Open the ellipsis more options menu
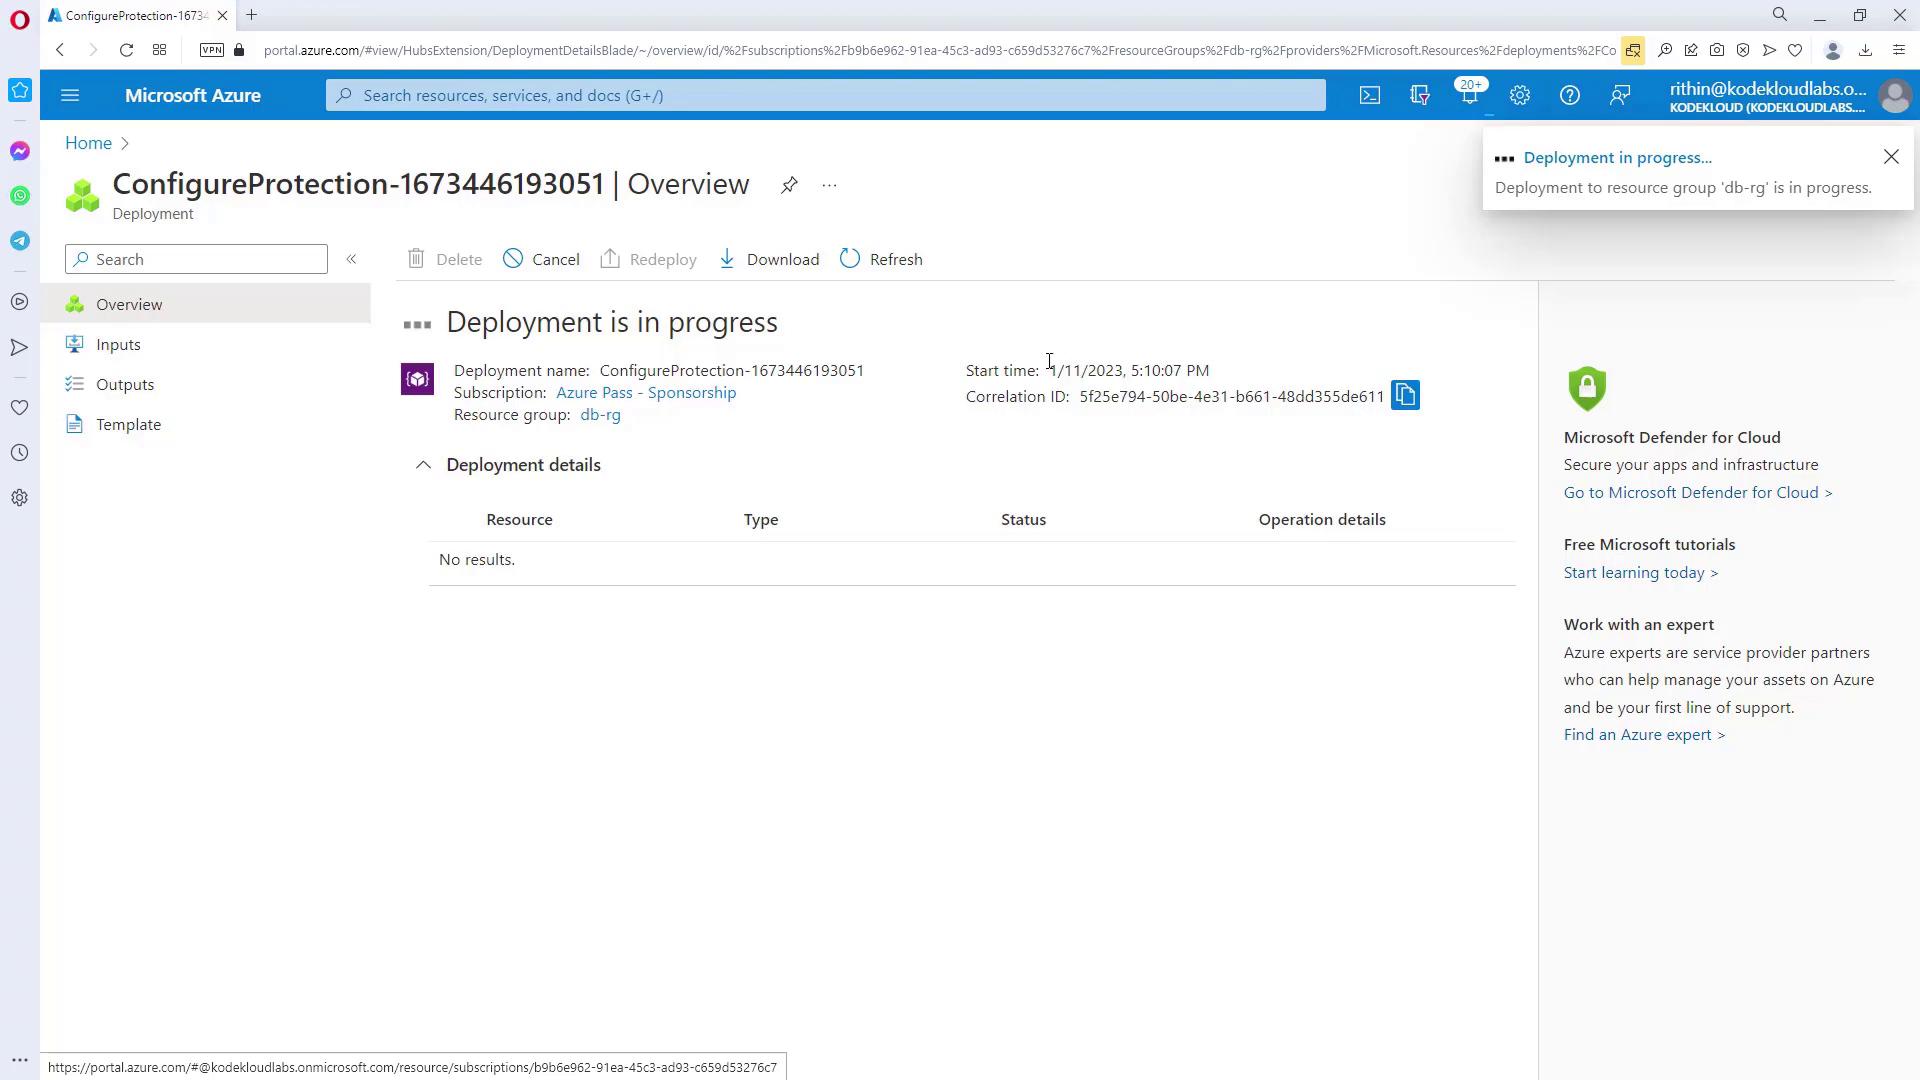The width and height of the screenshot is (1920, 1080). tap(829, 185)
